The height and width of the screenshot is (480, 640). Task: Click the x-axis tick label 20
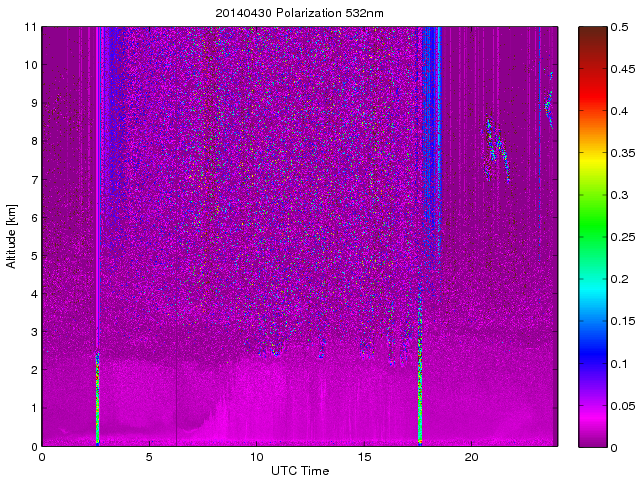[471, 457]
